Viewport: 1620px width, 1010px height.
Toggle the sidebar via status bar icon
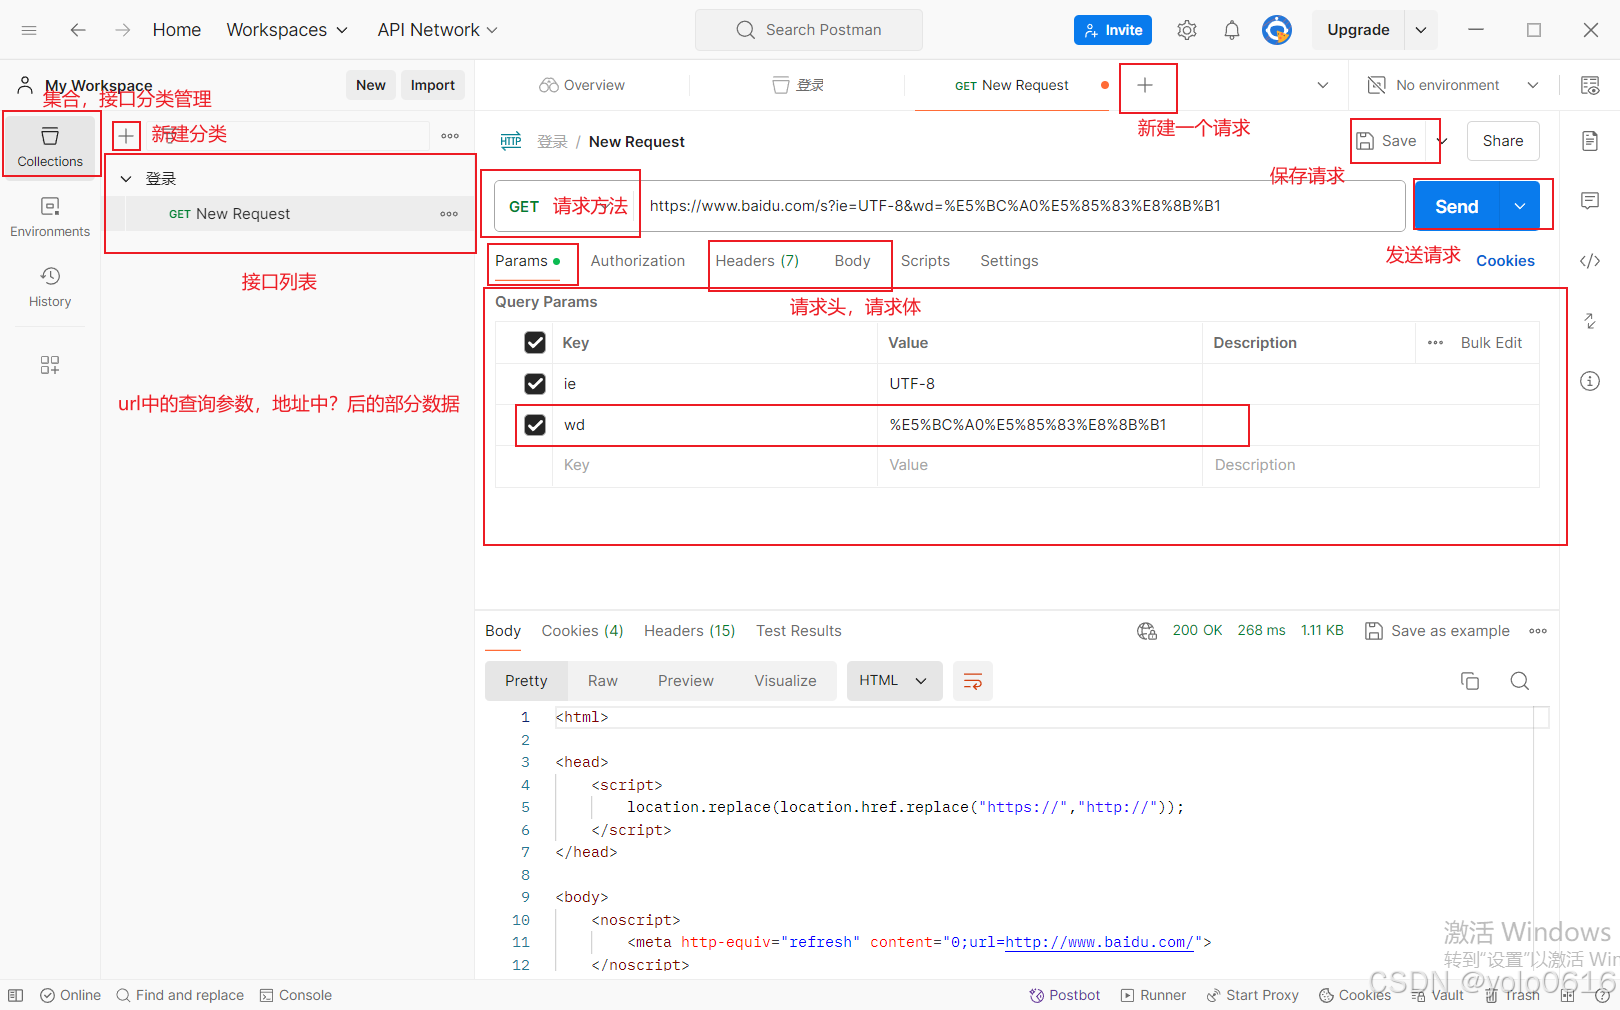point(16,995)
